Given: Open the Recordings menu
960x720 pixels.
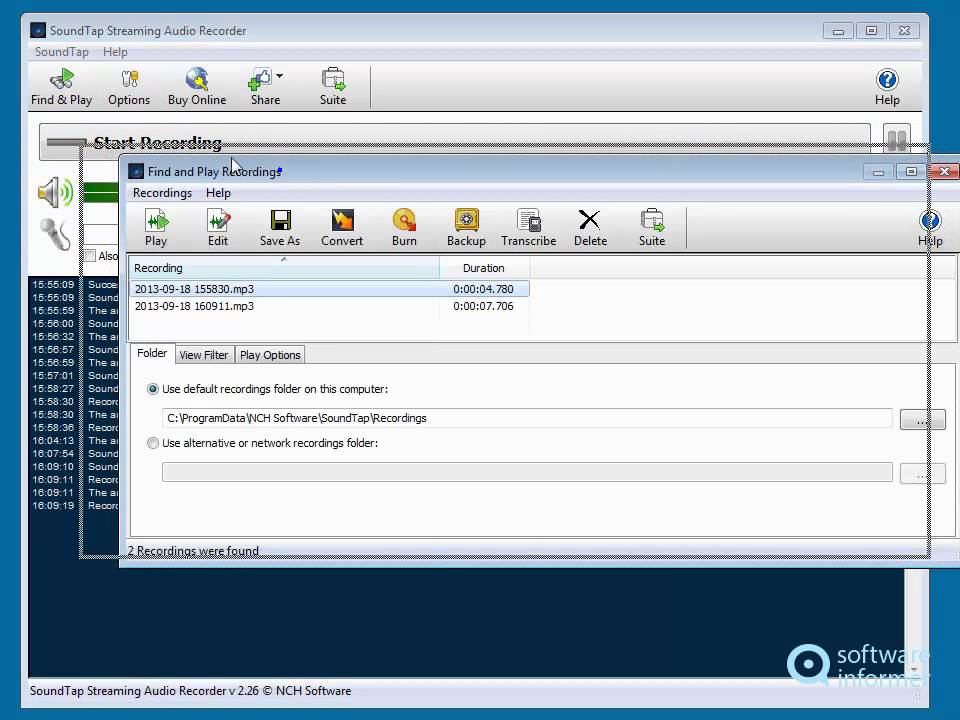Looking at the screenshot, I should [162, 193].
